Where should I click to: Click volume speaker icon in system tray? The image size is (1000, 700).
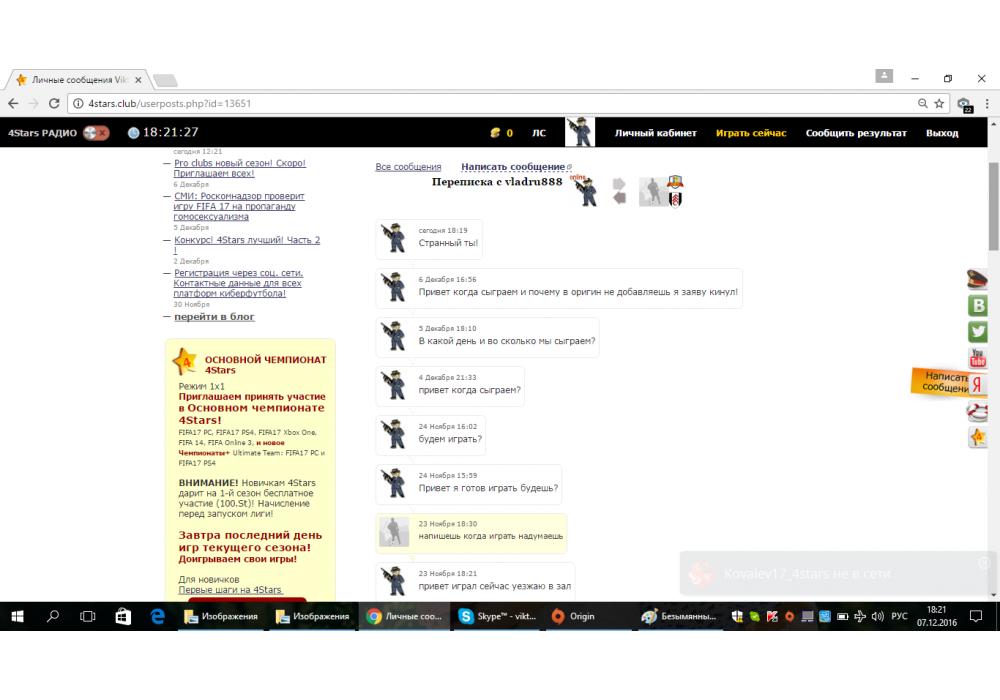coord(878,616)
